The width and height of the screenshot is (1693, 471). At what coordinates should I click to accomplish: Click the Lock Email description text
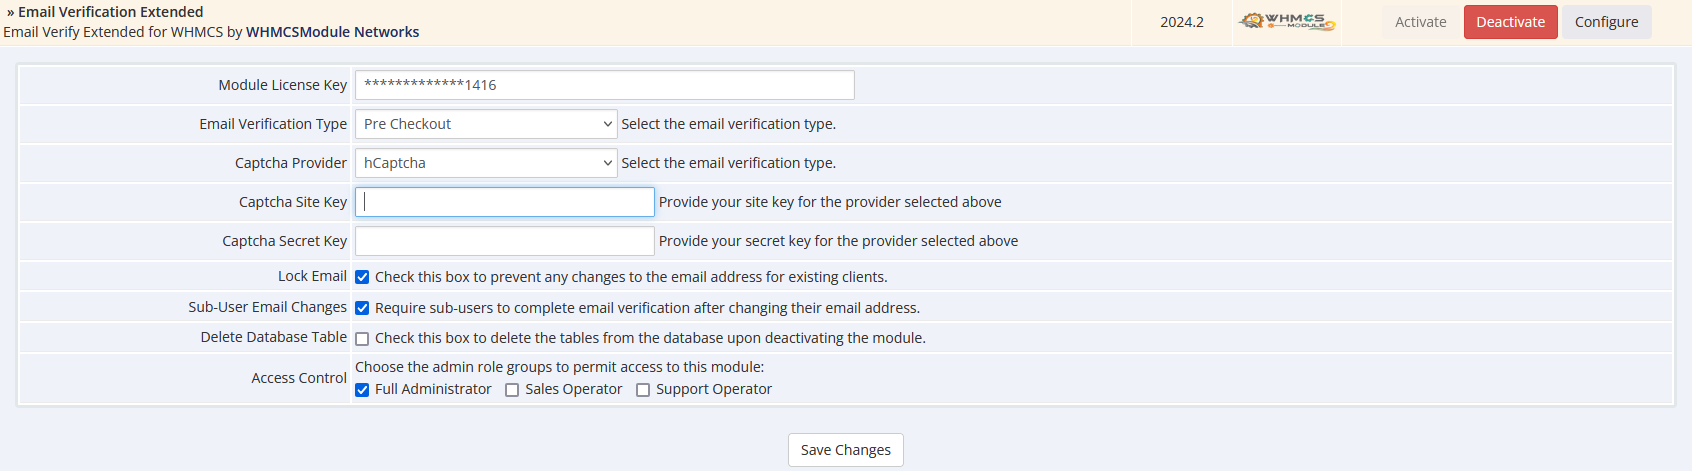[x=631, y=277]
